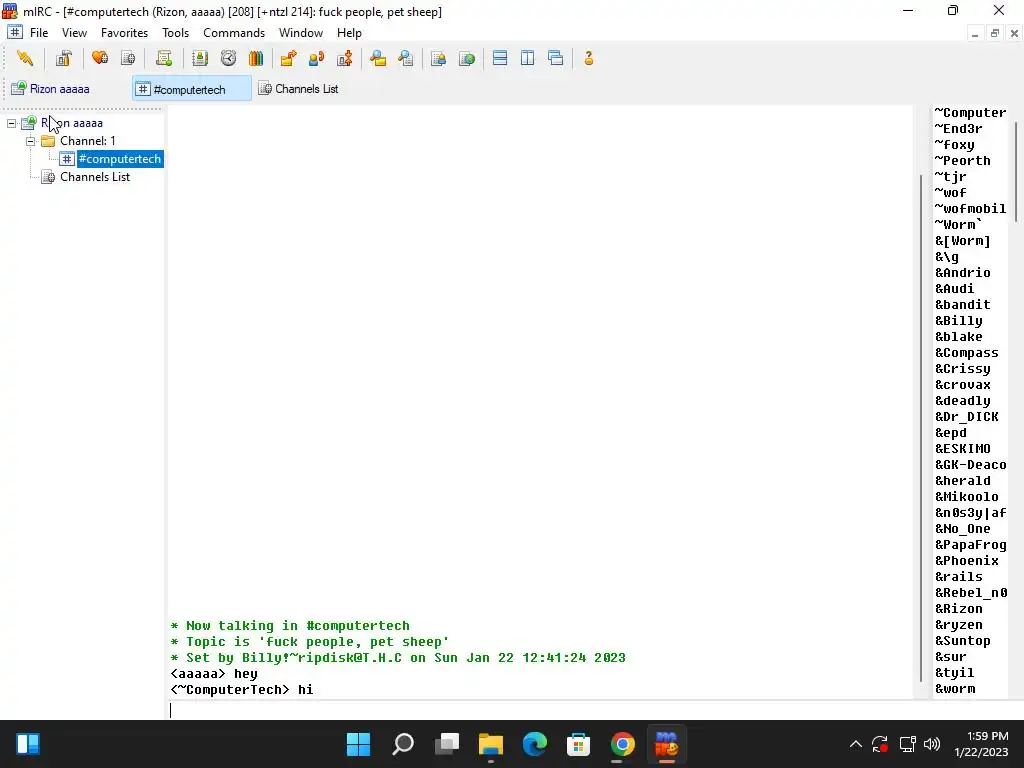Open the Timer clock icon
This screenshot has width=1024, height=768.
228,58
